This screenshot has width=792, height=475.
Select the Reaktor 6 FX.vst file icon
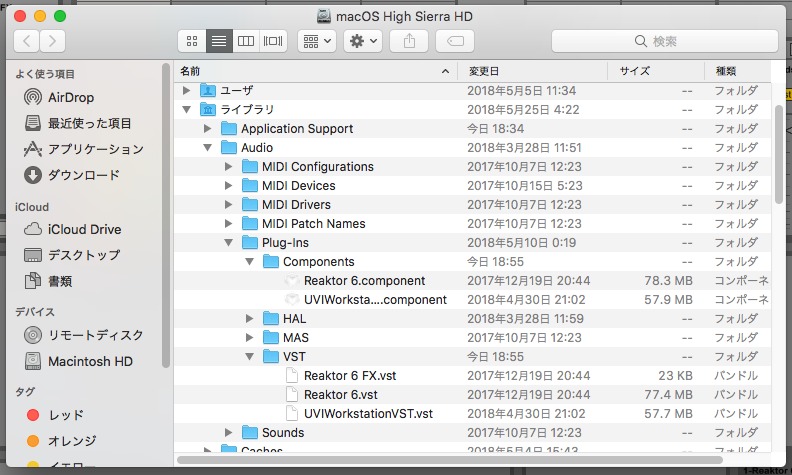[x=292, y=375]
